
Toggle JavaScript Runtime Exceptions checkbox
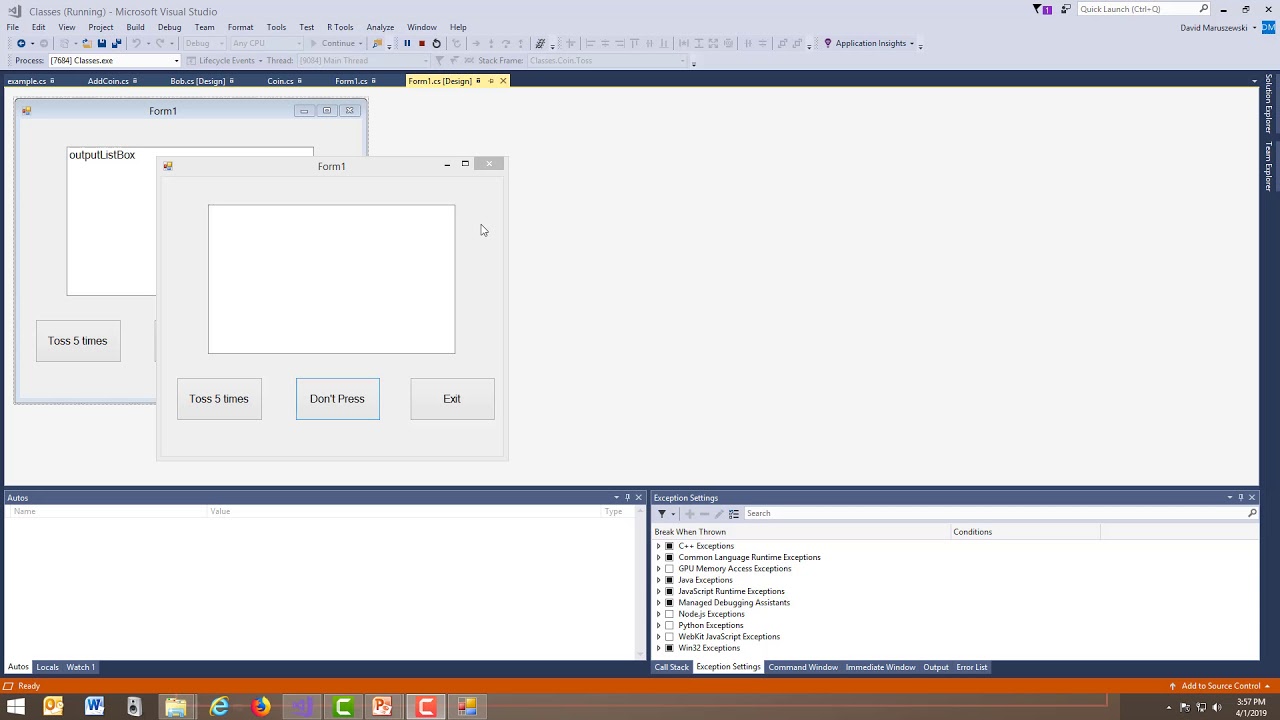[670, 591]
